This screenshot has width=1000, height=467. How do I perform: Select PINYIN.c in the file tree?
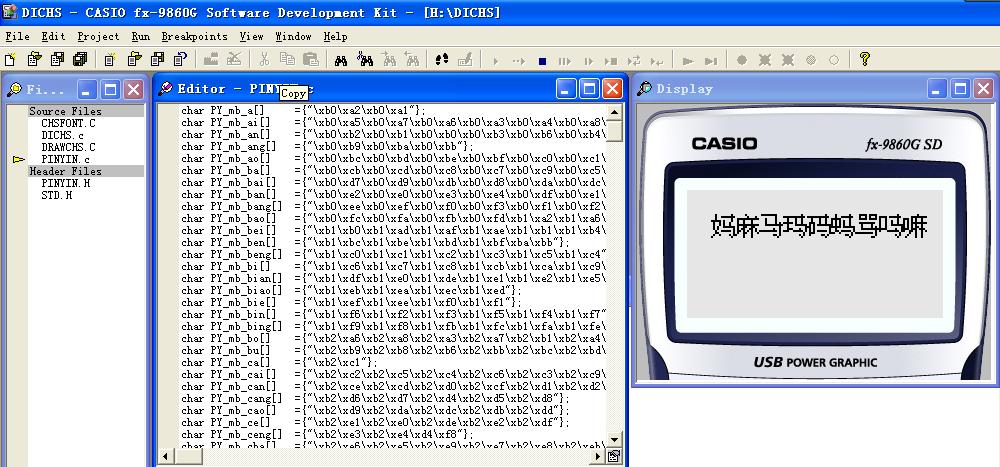click(x=65, y=159)
